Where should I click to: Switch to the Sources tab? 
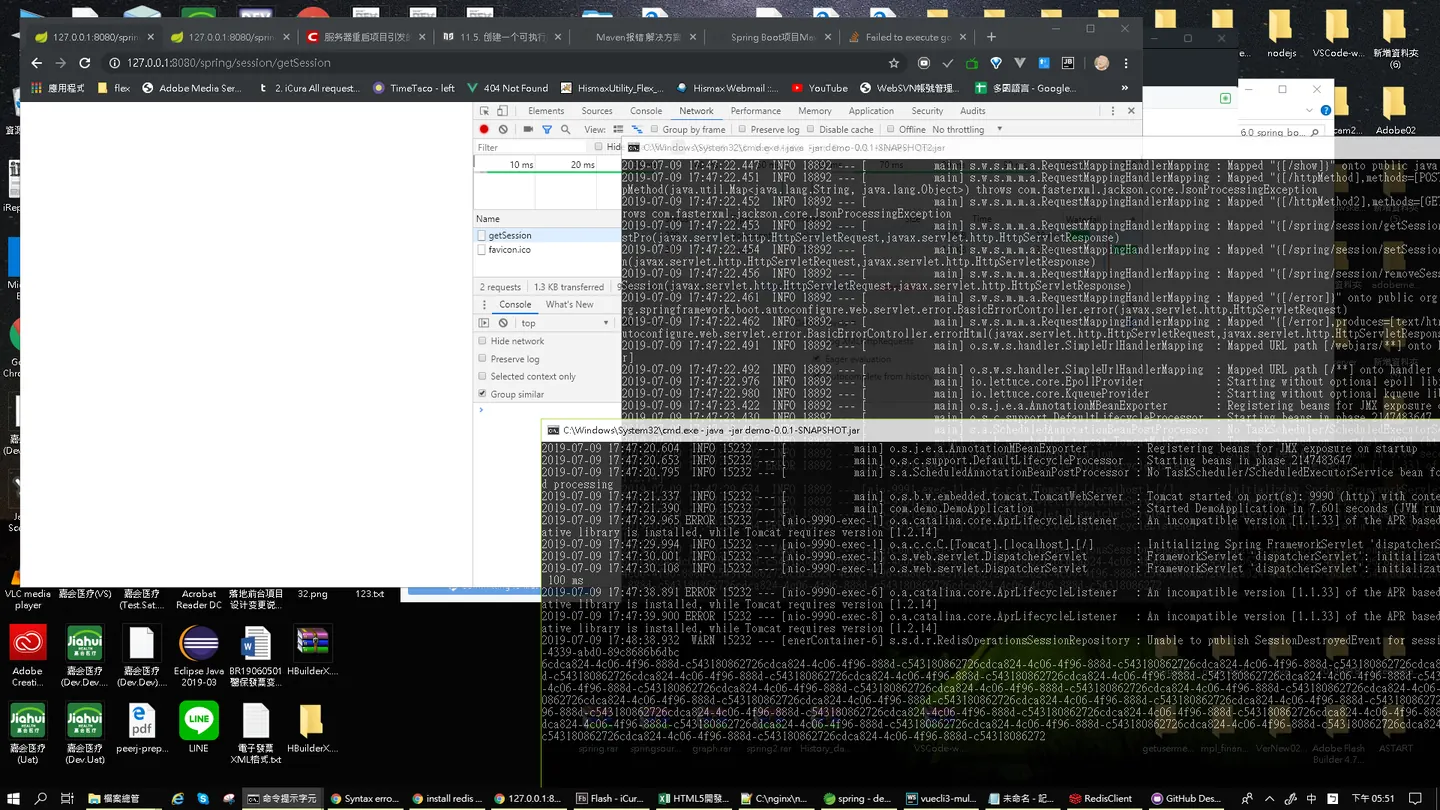click(x=597, y=111)
